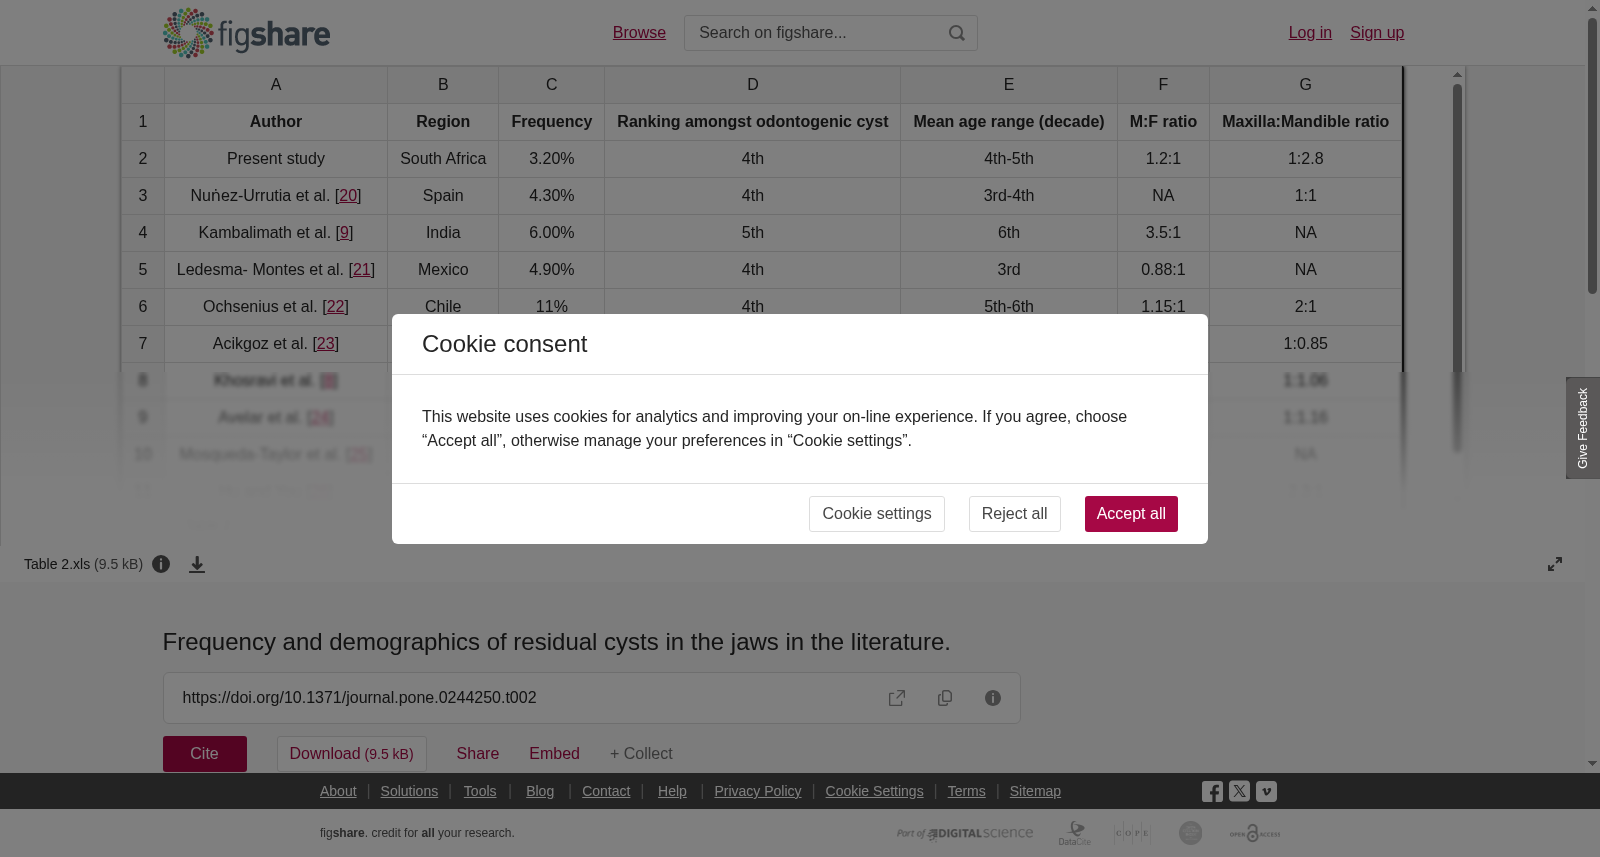
Task: Copy the DOI link
Action: click(x=945, y=698)
